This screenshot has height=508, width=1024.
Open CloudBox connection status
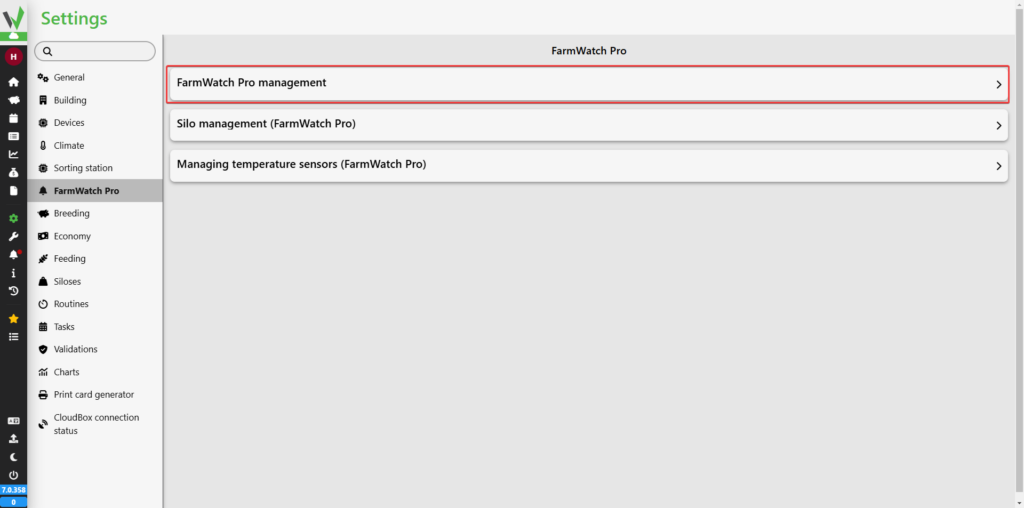pos(96,424)
